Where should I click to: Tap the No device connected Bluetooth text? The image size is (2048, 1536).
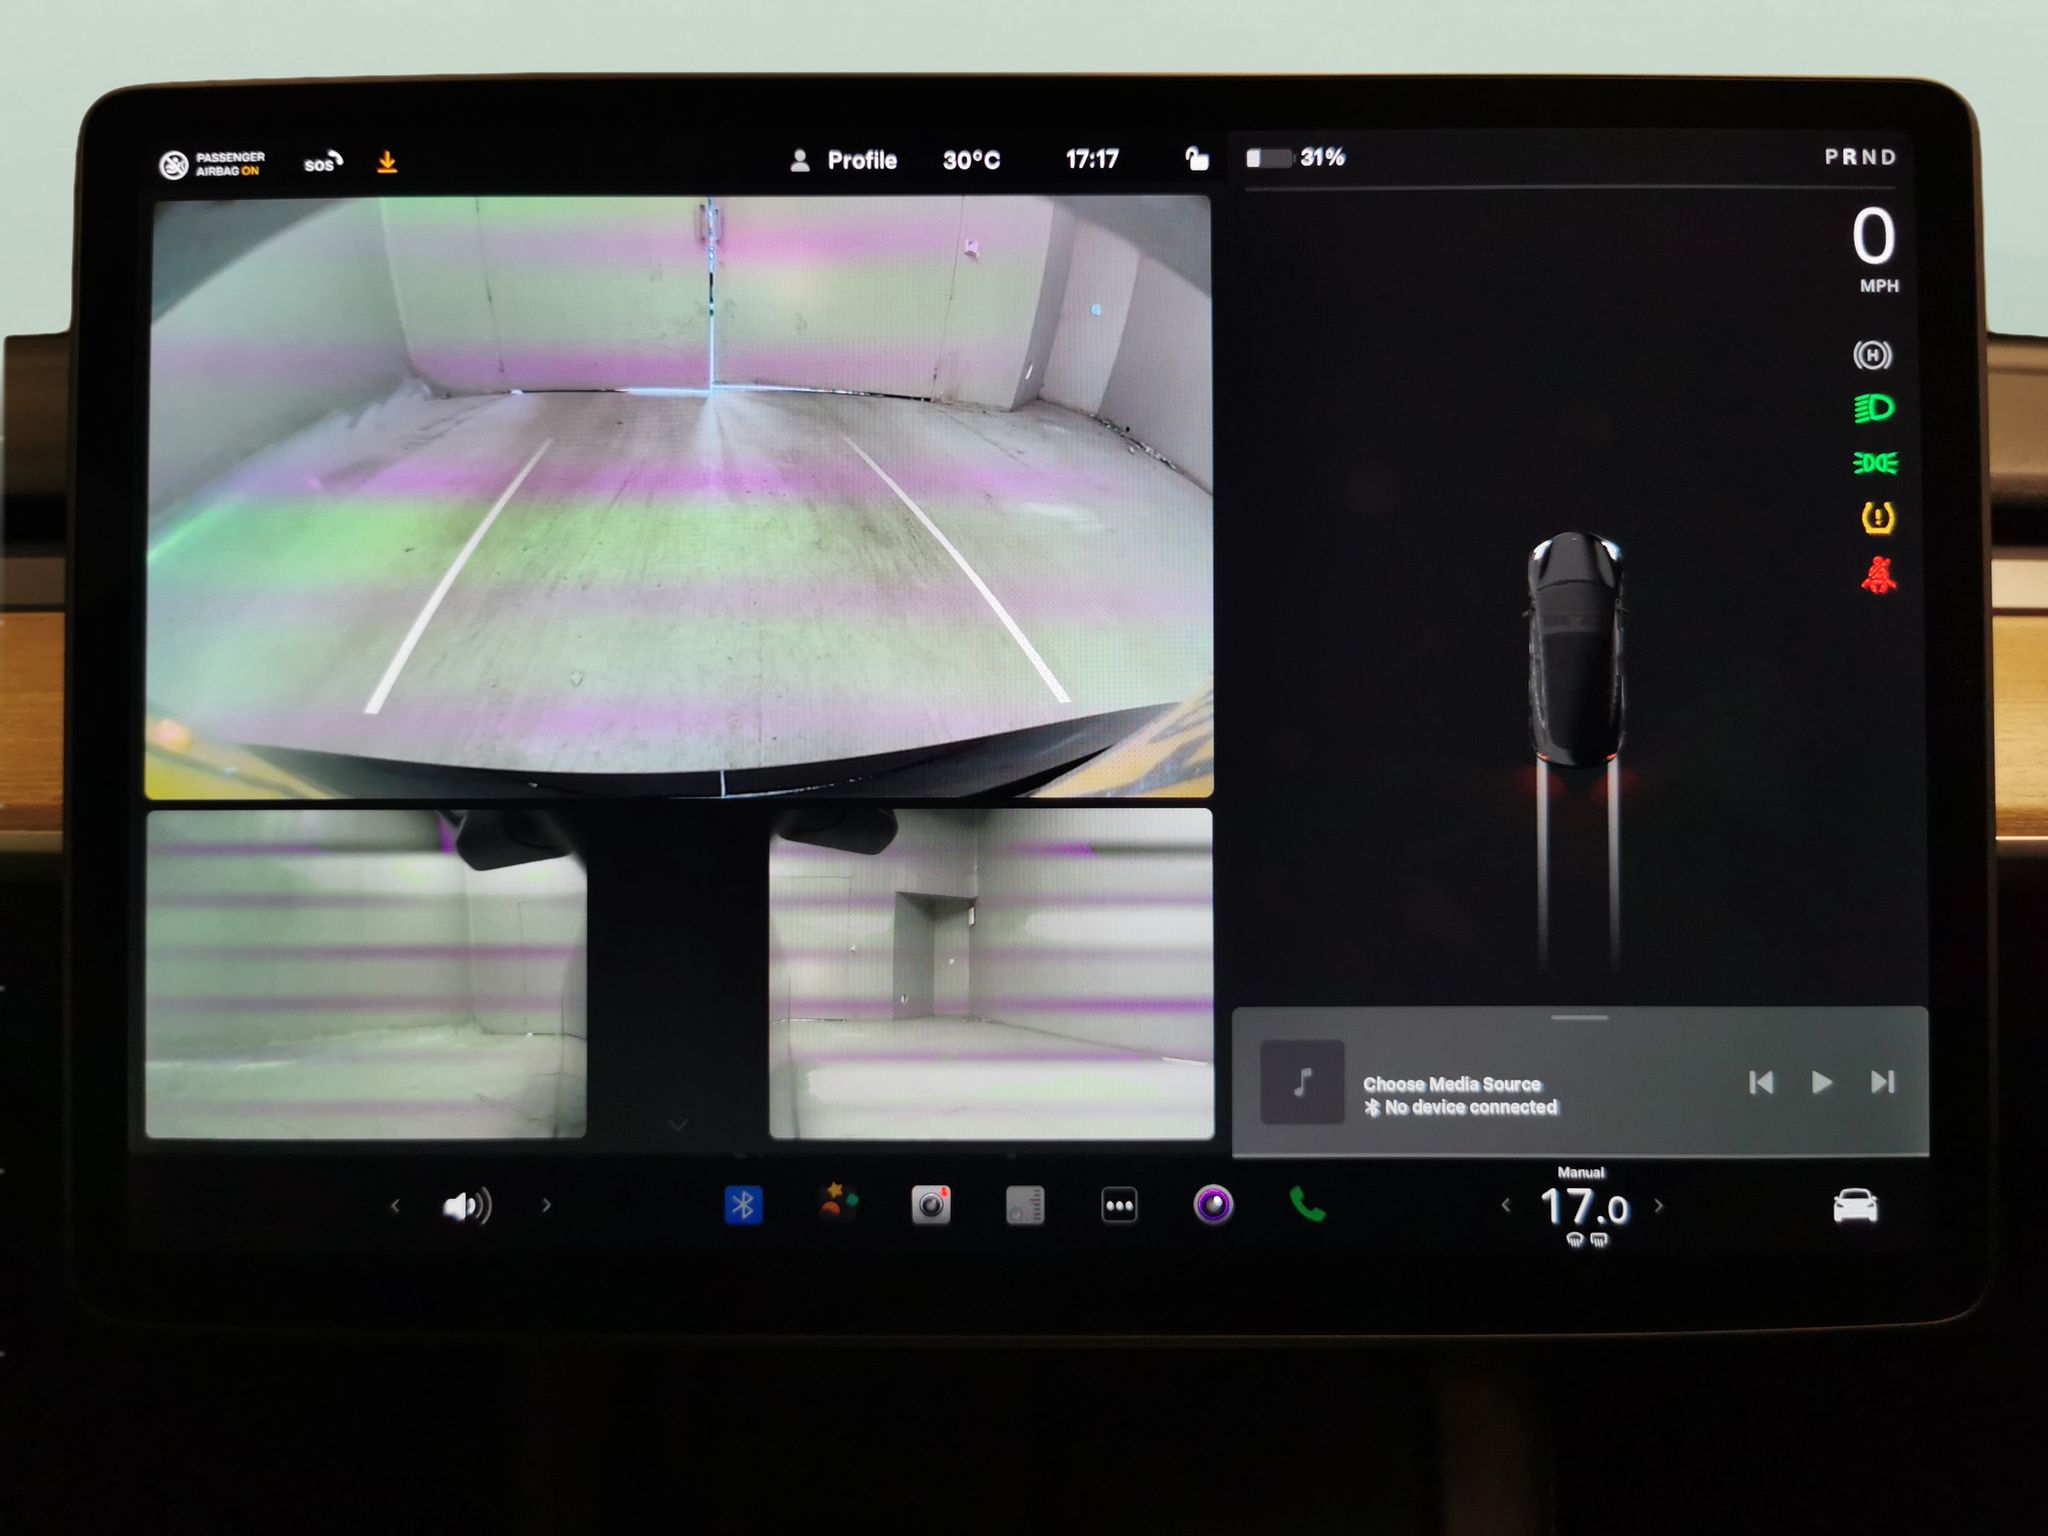1461,1107
